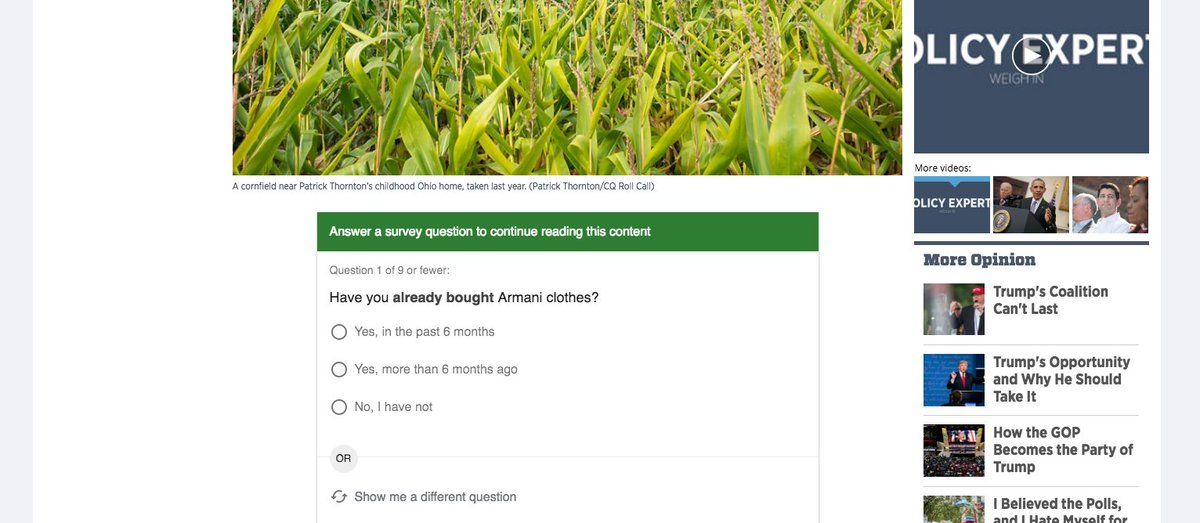Play the Policy Experts video
Screen dimensions: 1200x523
[x=1031, y=55]
